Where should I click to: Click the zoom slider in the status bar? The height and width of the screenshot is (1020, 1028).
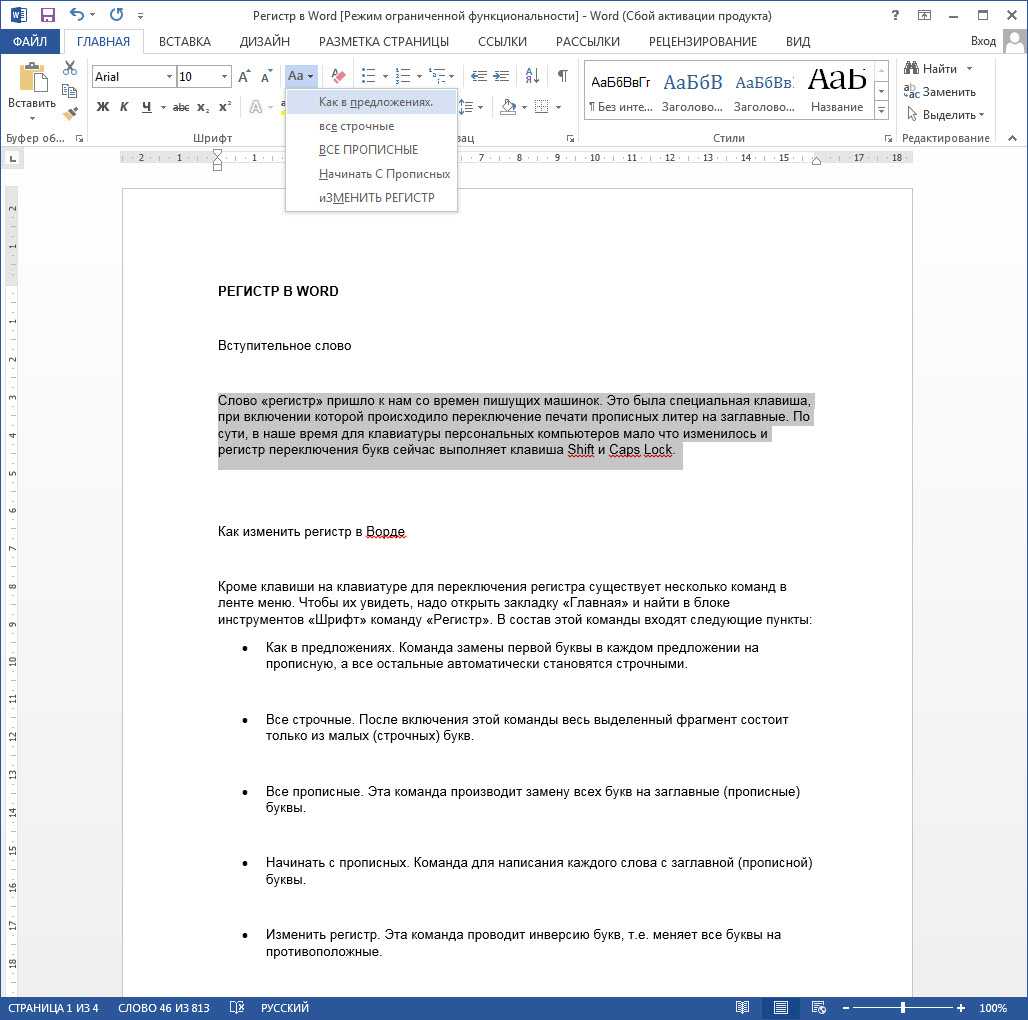902,1008
